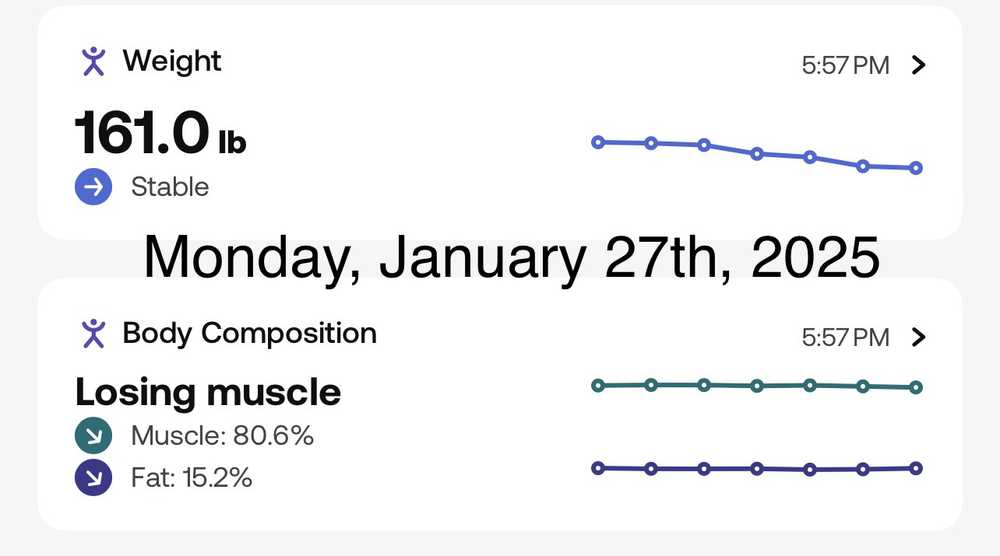Image resolution: width=1000 pixels, height=556 pixels.
Task: Click the Stable status text
Action: (x=170, y=187)
